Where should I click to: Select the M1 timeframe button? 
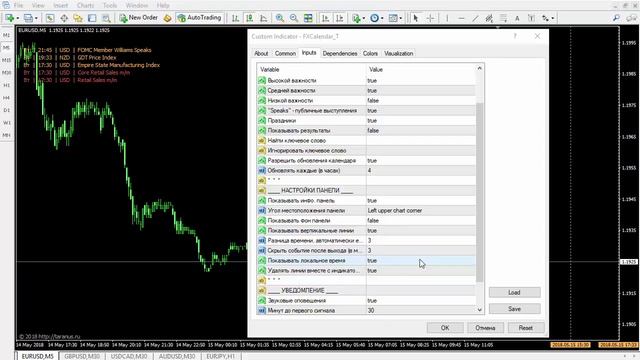(x=7, y=35)
